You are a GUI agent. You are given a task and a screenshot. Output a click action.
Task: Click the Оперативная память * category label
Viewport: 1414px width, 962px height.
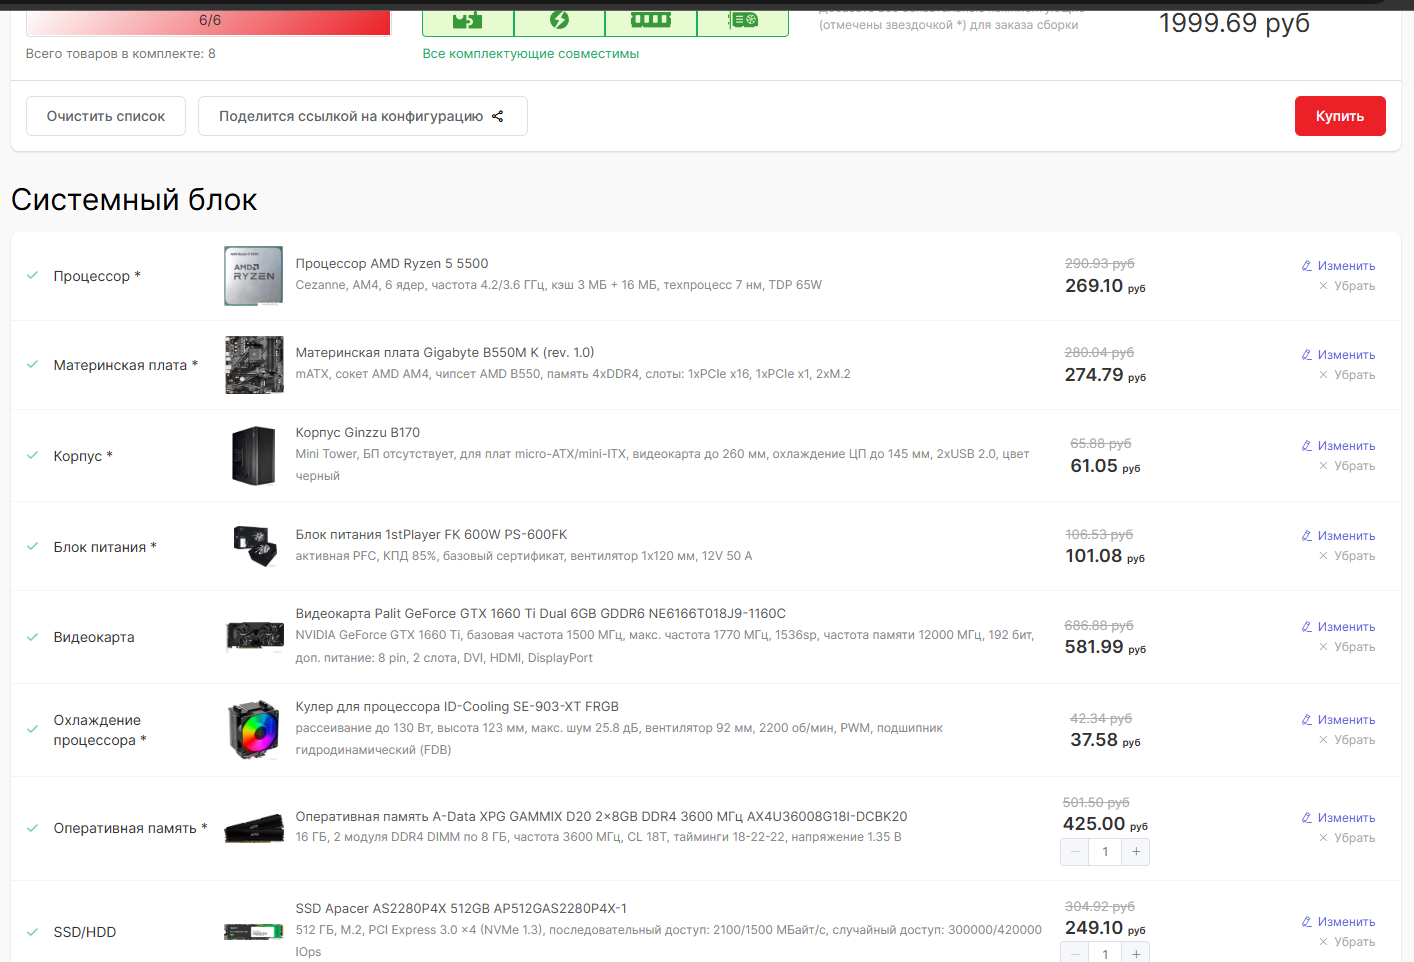130,828
